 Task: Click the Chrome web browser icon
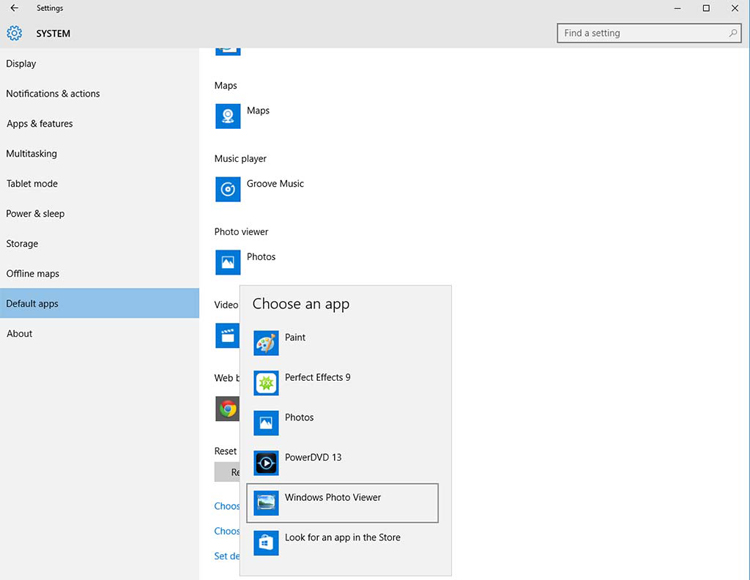[227, 409]
